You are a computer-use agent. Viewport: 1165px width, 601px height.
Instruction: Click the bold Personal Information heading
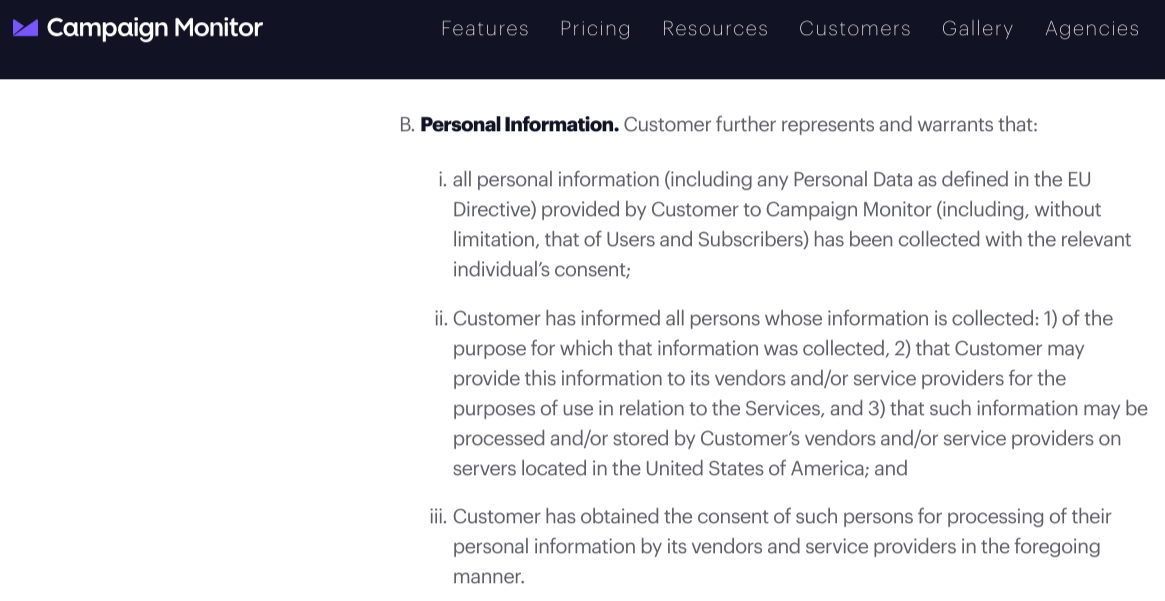tap(519, 124)
